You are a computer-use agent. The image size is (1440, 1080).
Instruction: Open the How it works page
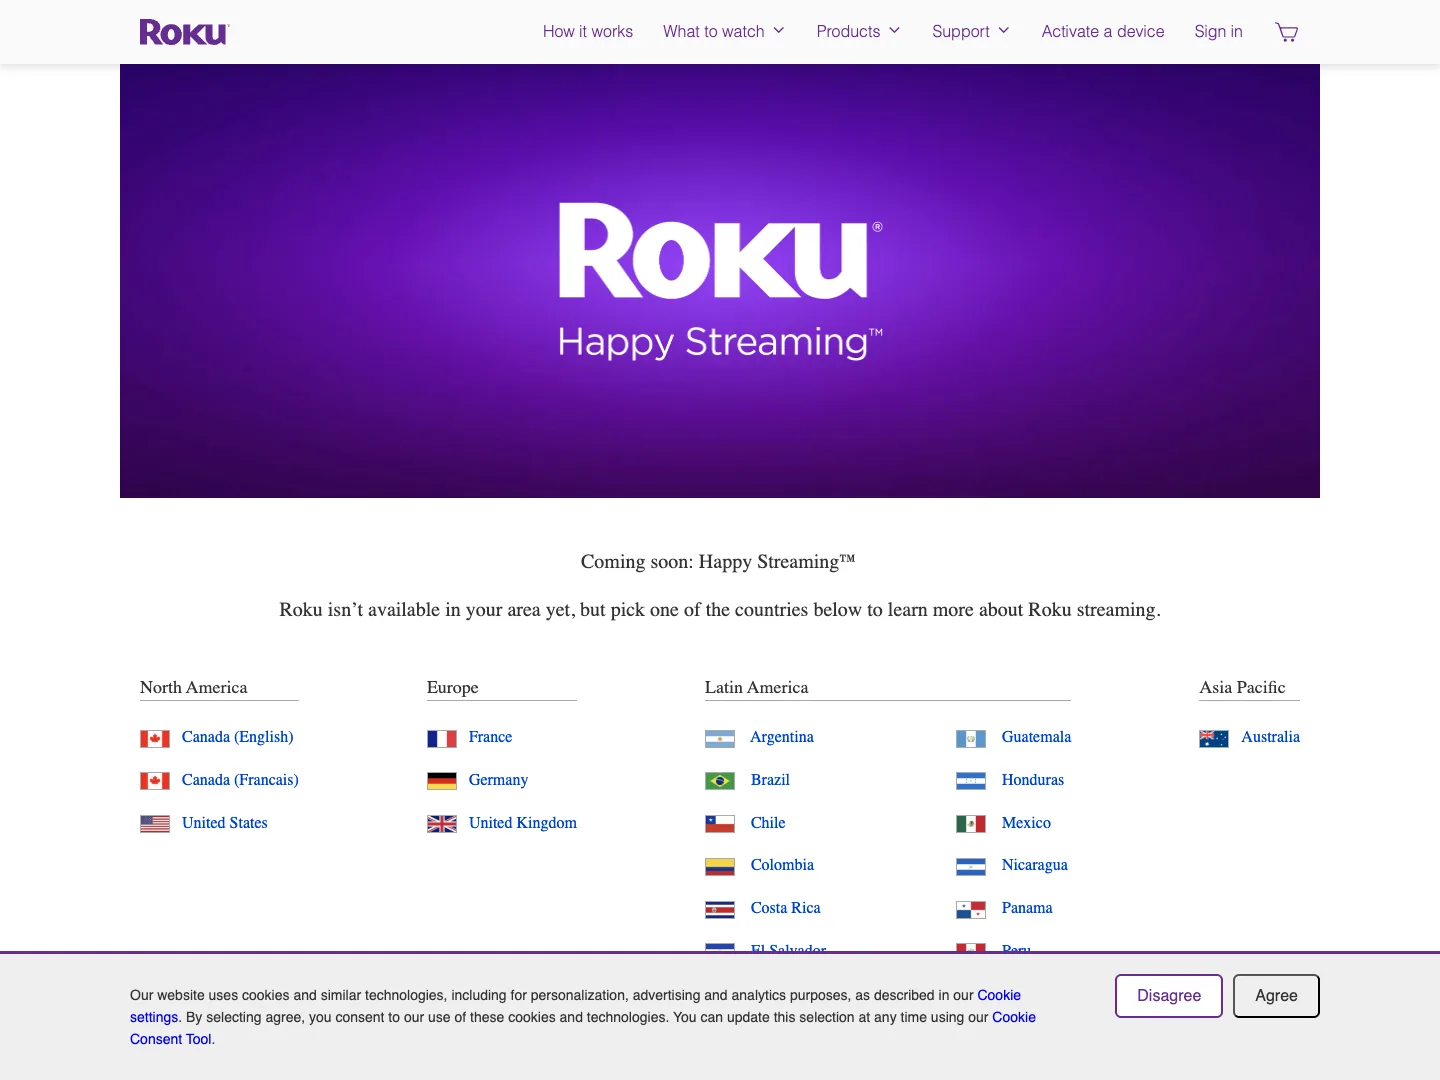tap(588, 31)
